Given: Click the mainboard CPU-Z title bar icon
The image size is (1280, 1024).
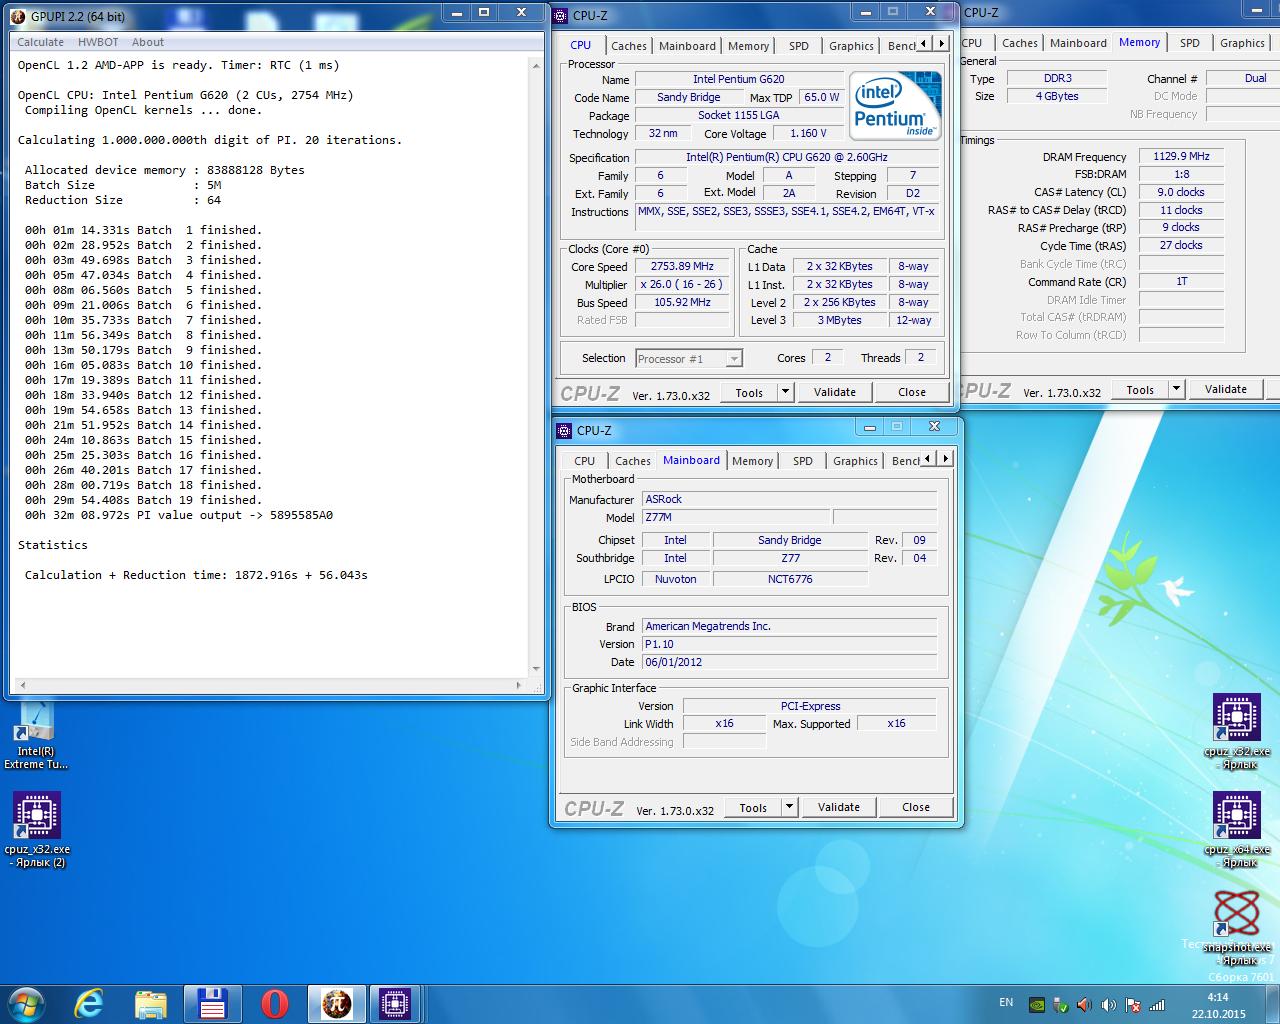Looking at the screenshot, I should [565, 430].
